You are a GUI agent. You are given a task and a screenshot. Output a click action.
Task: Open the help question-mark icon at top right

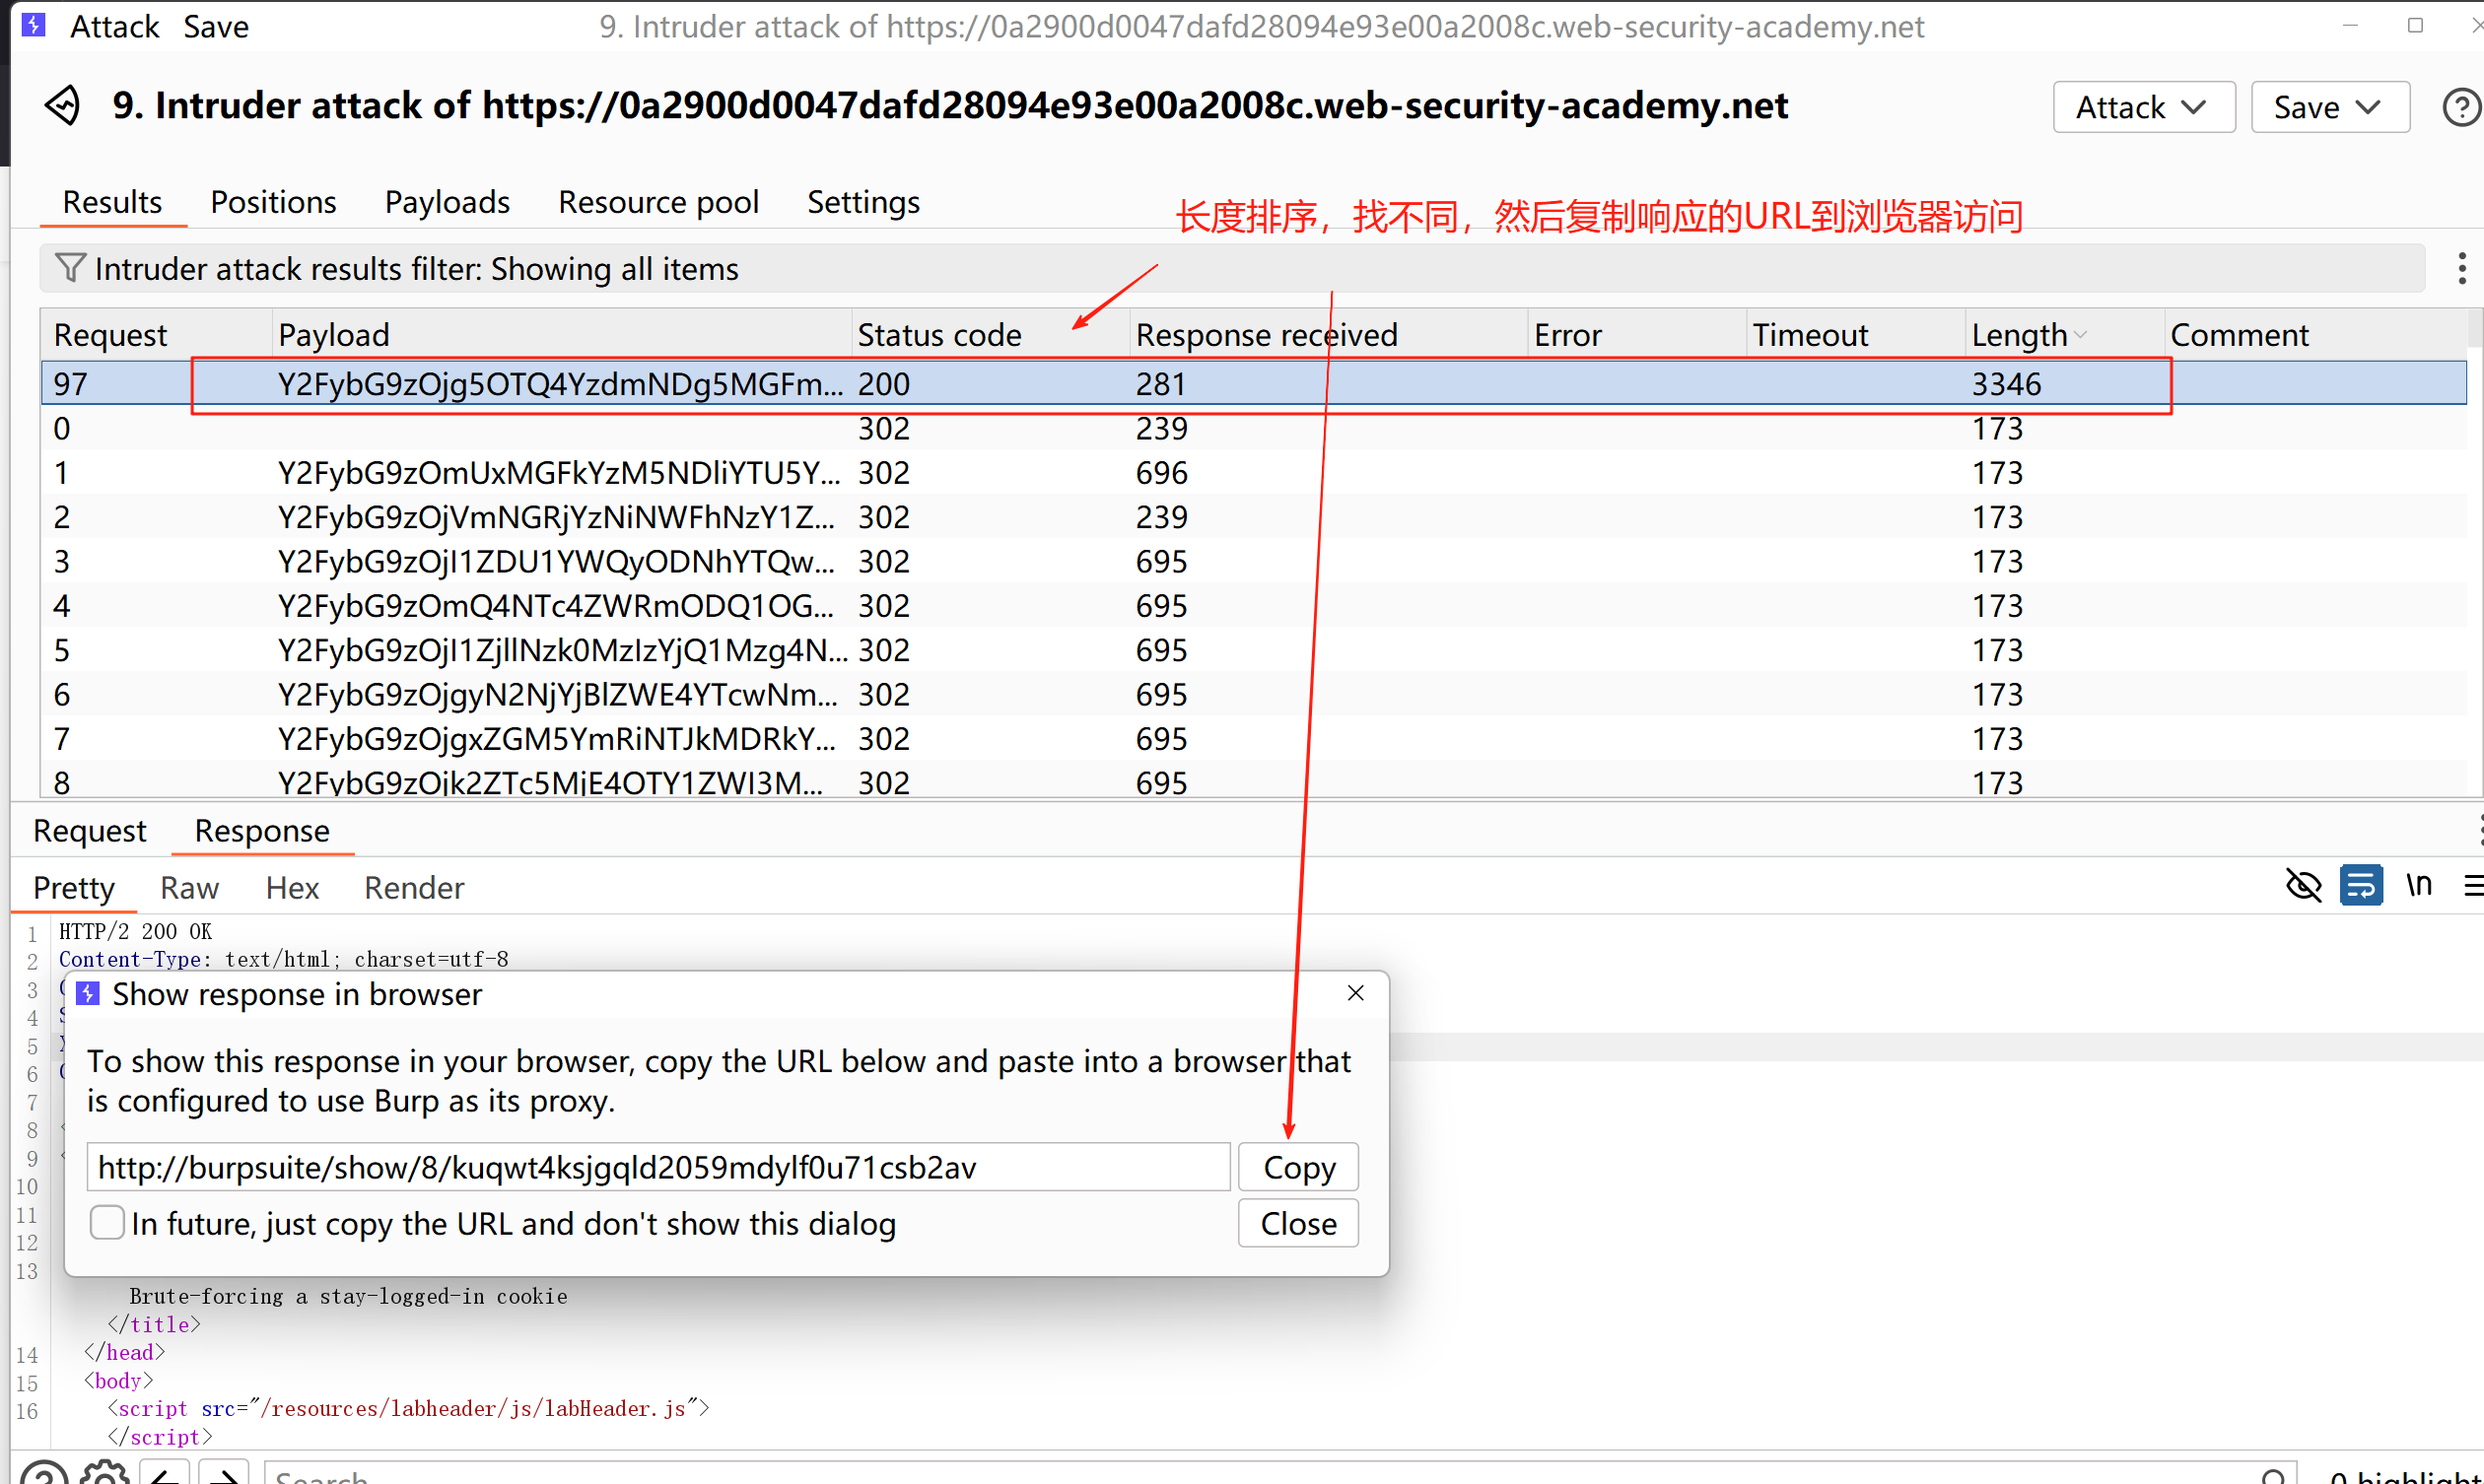pyautogui.click(x=2460, y=107)
